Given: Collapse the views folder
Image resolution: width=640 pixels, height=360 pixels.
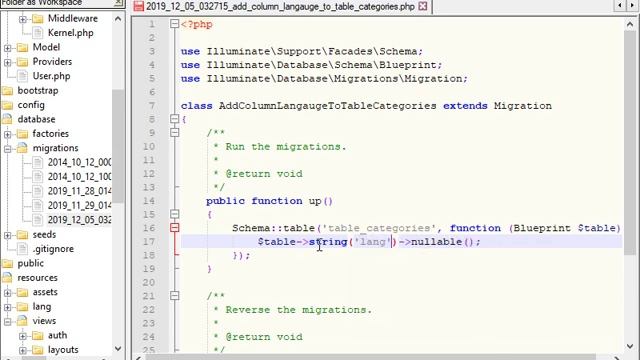Looking at the screenshot, I should pos(8,322).
